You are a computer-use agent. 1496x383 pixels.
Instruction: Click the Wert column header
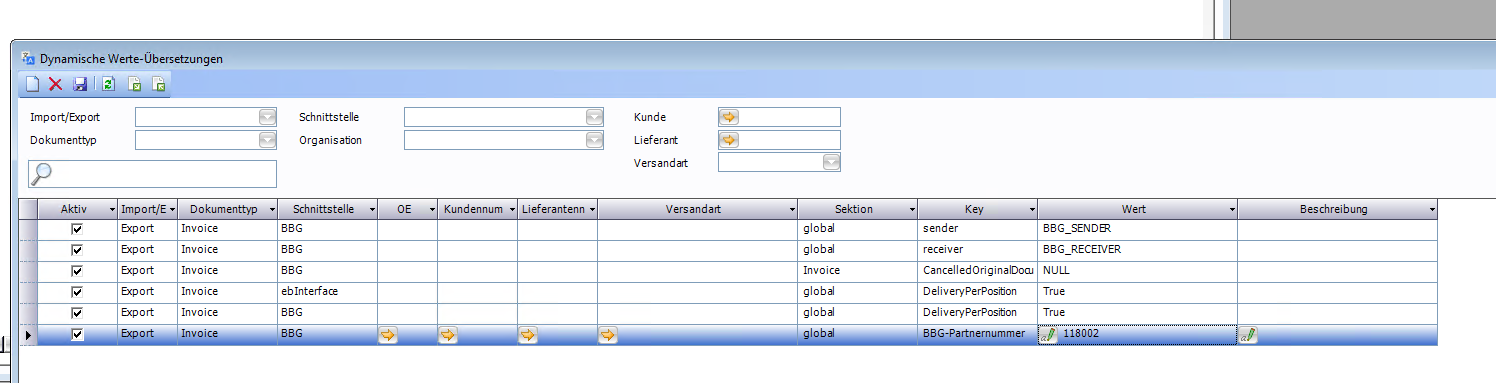click(1133, 210)
